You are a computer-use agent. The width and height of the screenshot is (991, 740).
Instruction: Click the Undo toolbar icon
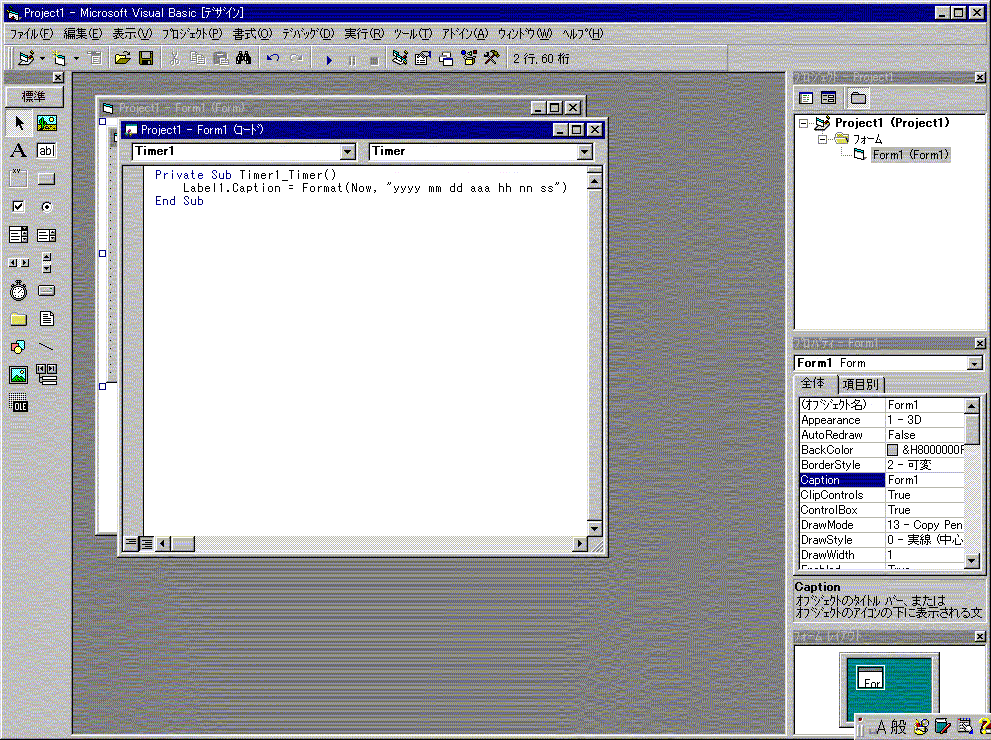pos(273,59)
